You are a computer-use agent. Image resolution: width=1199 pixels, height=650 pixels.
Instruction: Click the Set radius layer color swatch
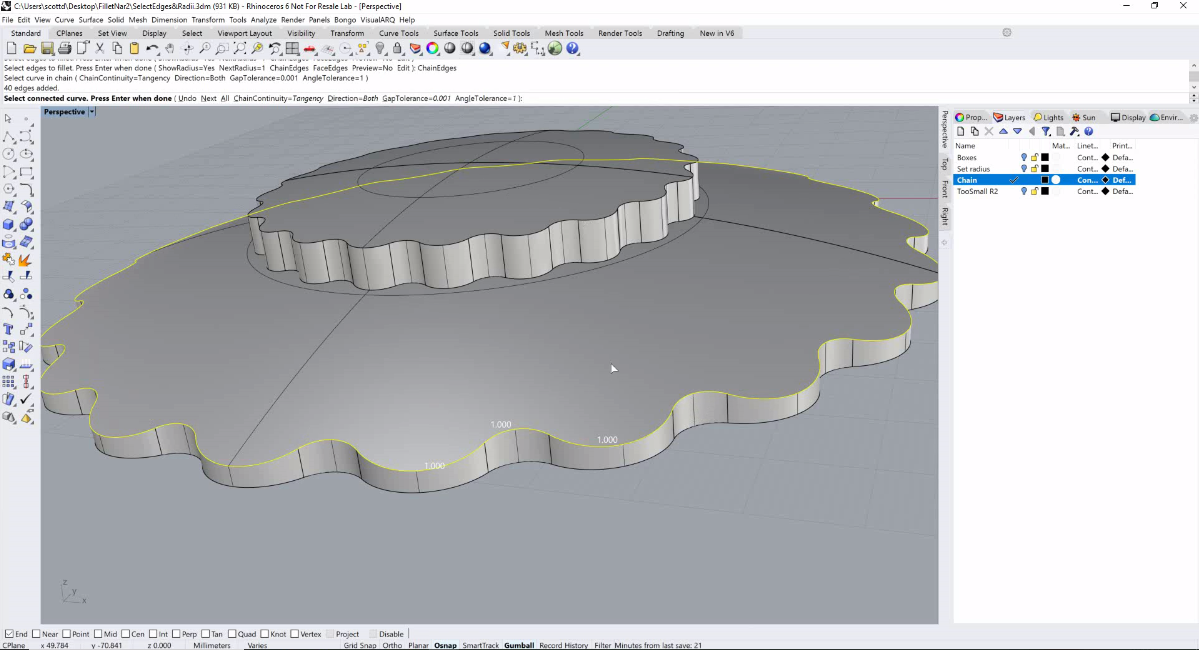[1045, 169]
